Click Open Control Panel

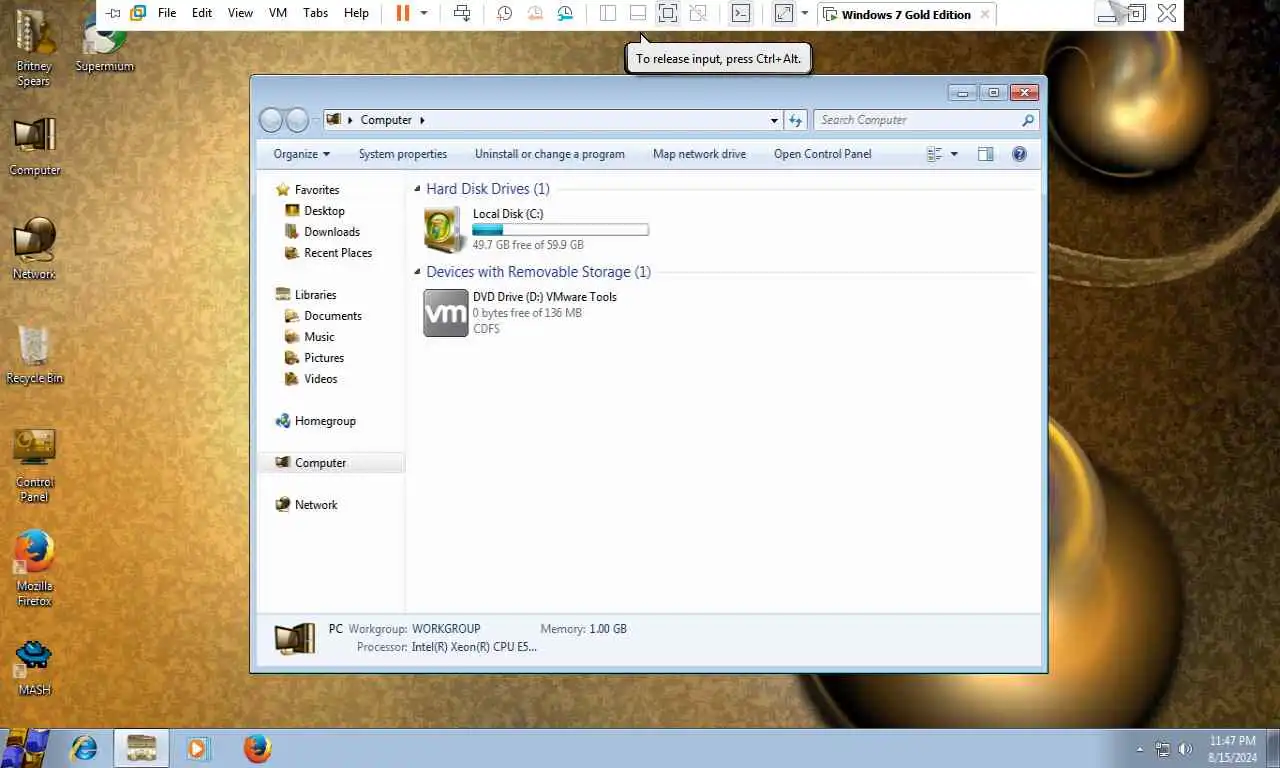click(823, 154)
